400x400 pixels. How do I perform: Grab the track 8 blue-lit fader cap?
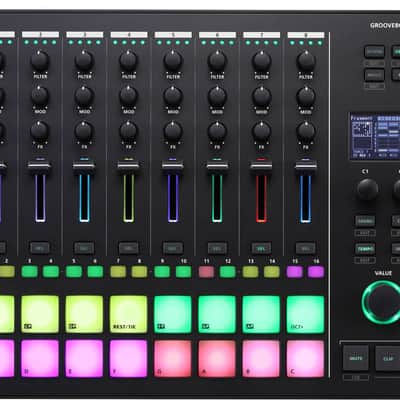coord(306,166)
